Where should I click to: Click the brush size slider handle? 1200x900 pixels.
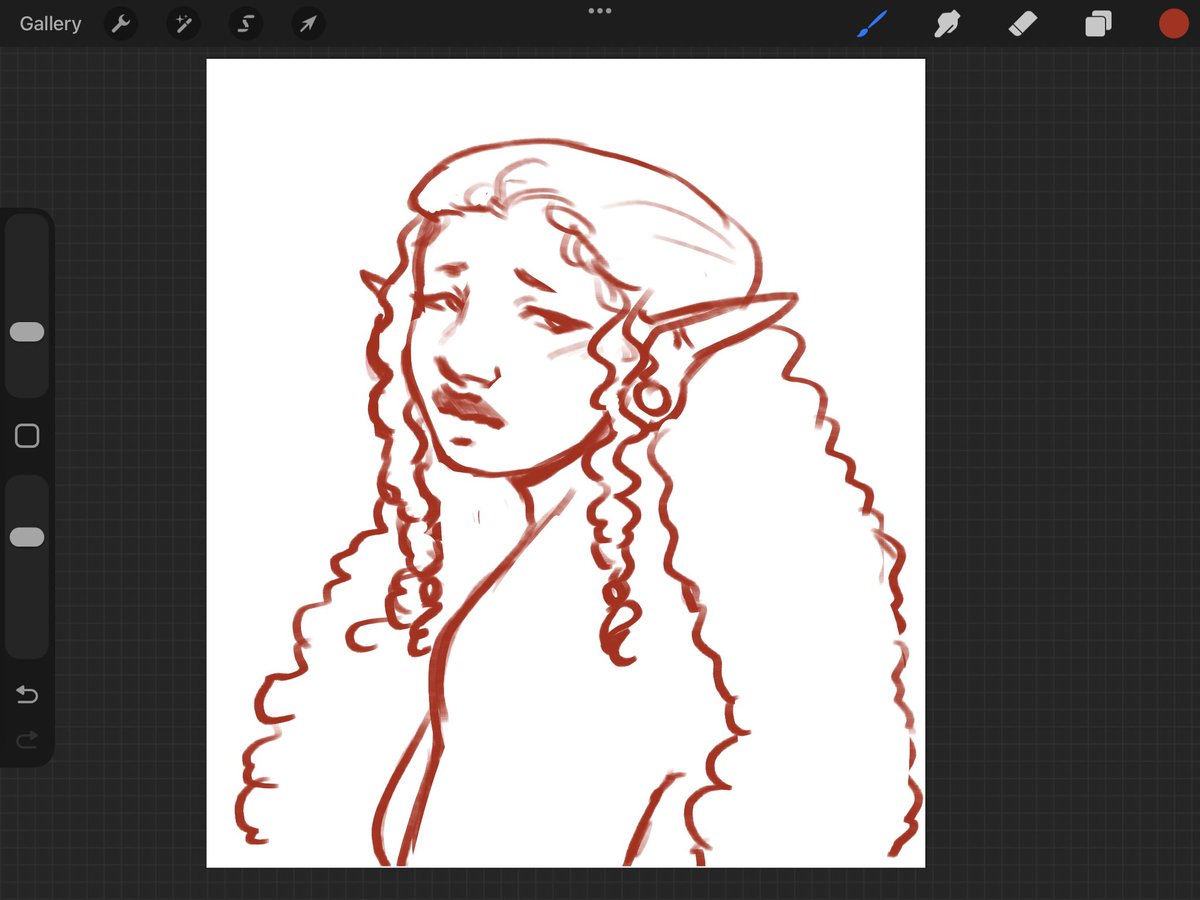(27, 332)
